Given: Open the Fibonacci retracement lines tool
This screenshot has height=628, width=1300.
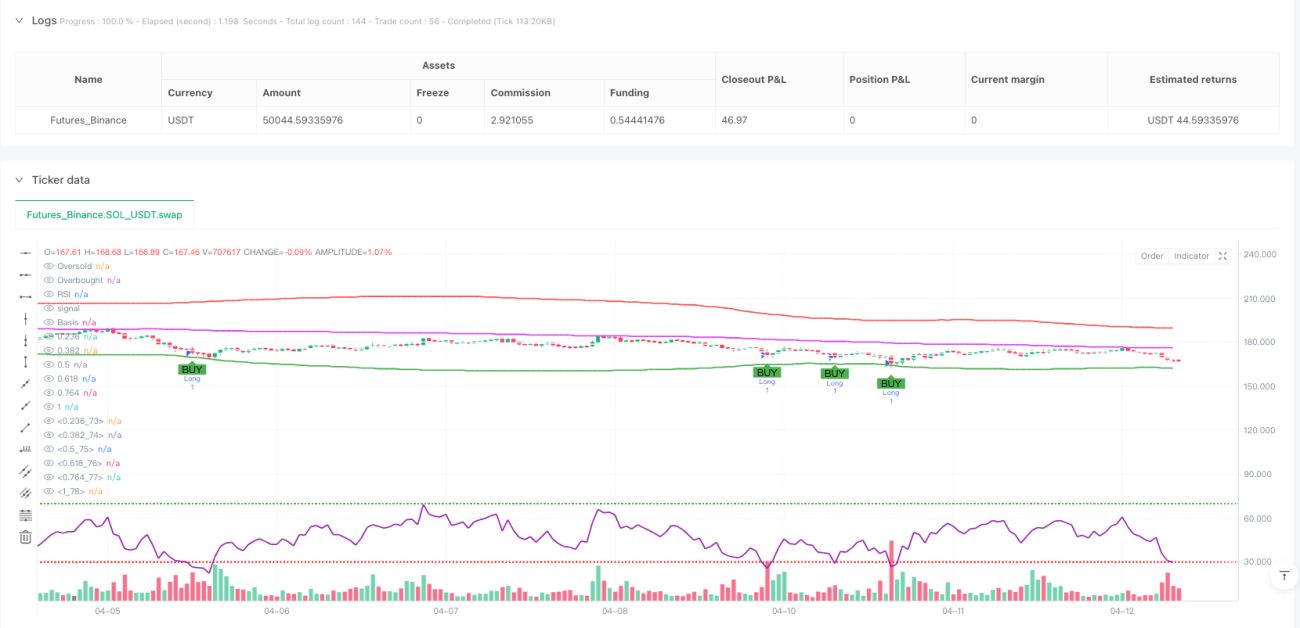Looking at the screenshot, I should point(25,515).
